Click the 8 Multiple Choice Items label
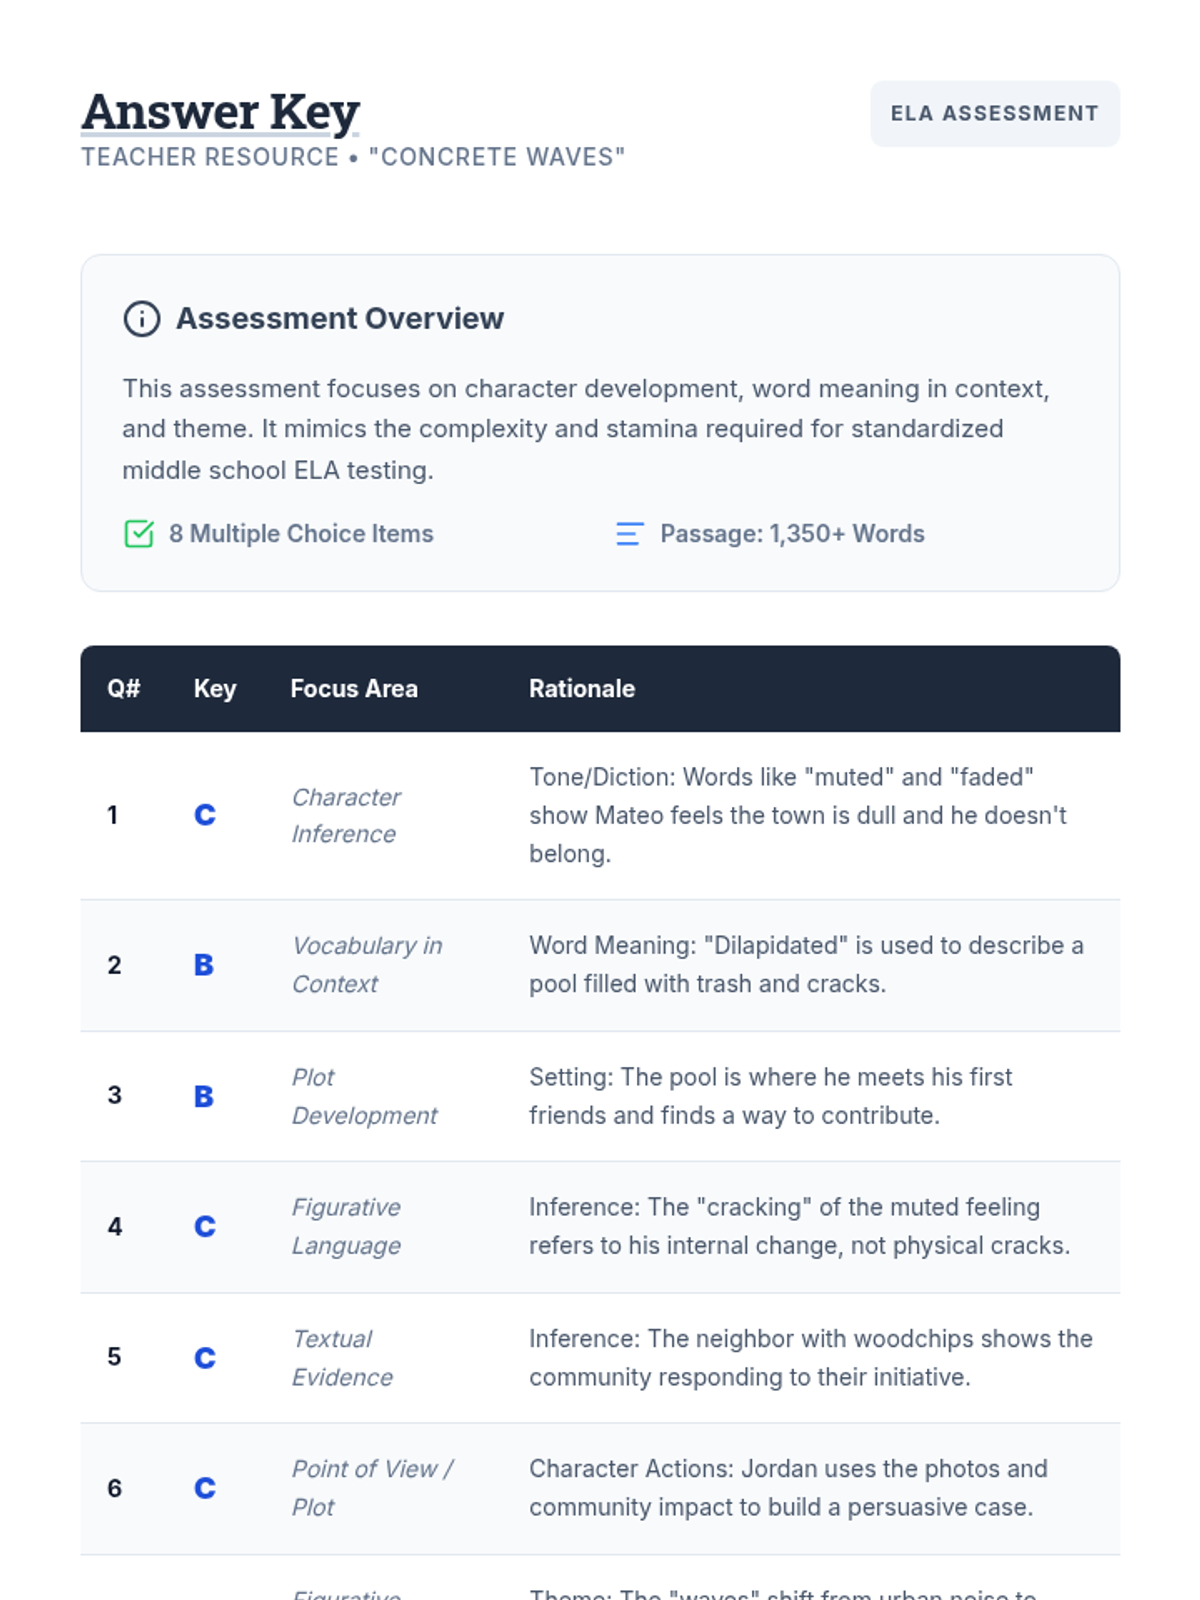Image resolution: width=1200 pixels, height=1600 pixels. pos(301,534)
